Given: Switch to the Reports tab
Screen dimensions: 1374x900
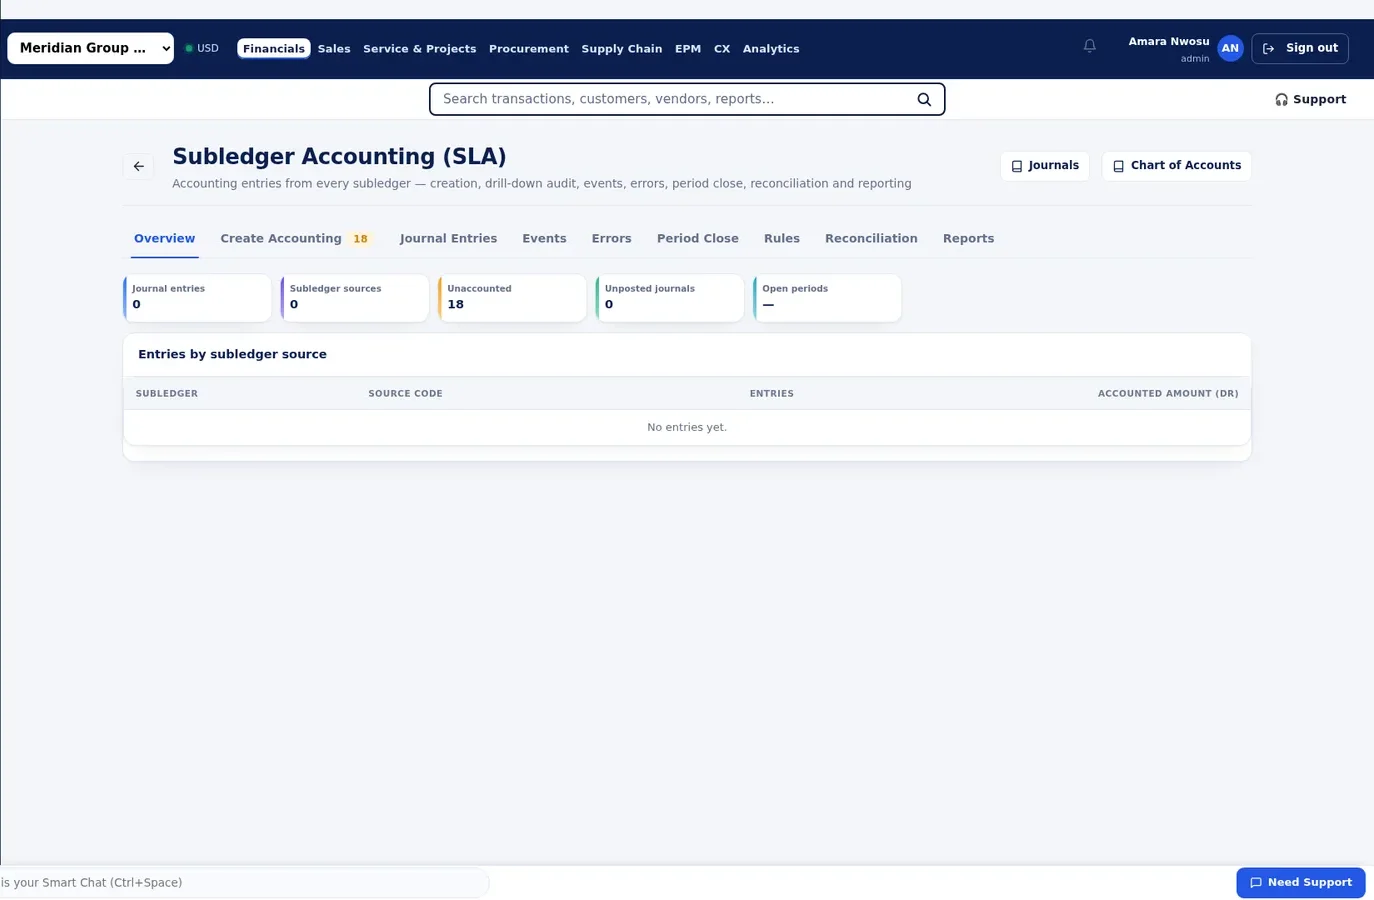Looking at the screenshot, I should (x=968, y=239).
